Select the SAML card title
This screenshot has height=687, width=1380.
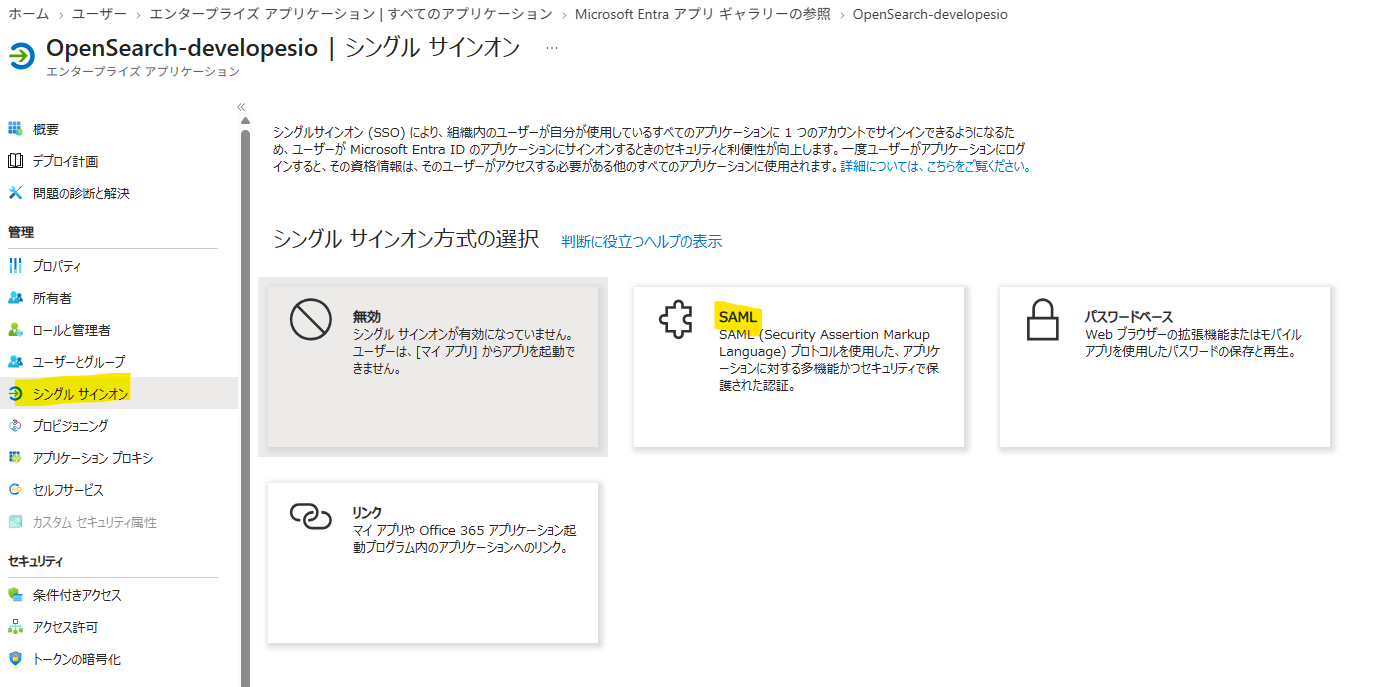738,317
